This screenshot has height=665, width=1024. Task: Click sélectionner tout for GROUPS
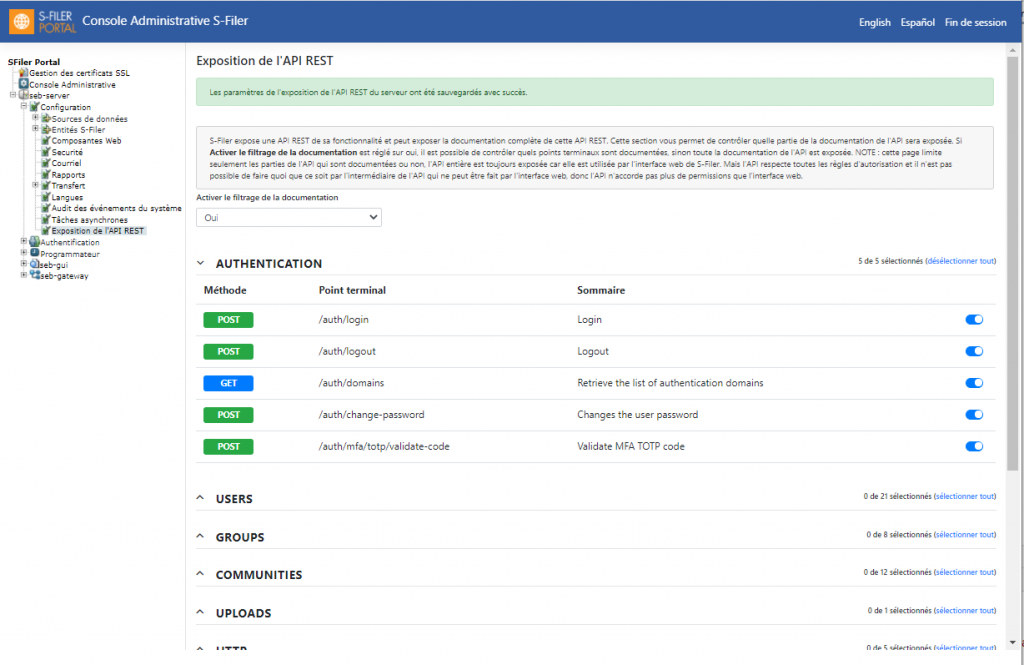[x=965, y=534]
